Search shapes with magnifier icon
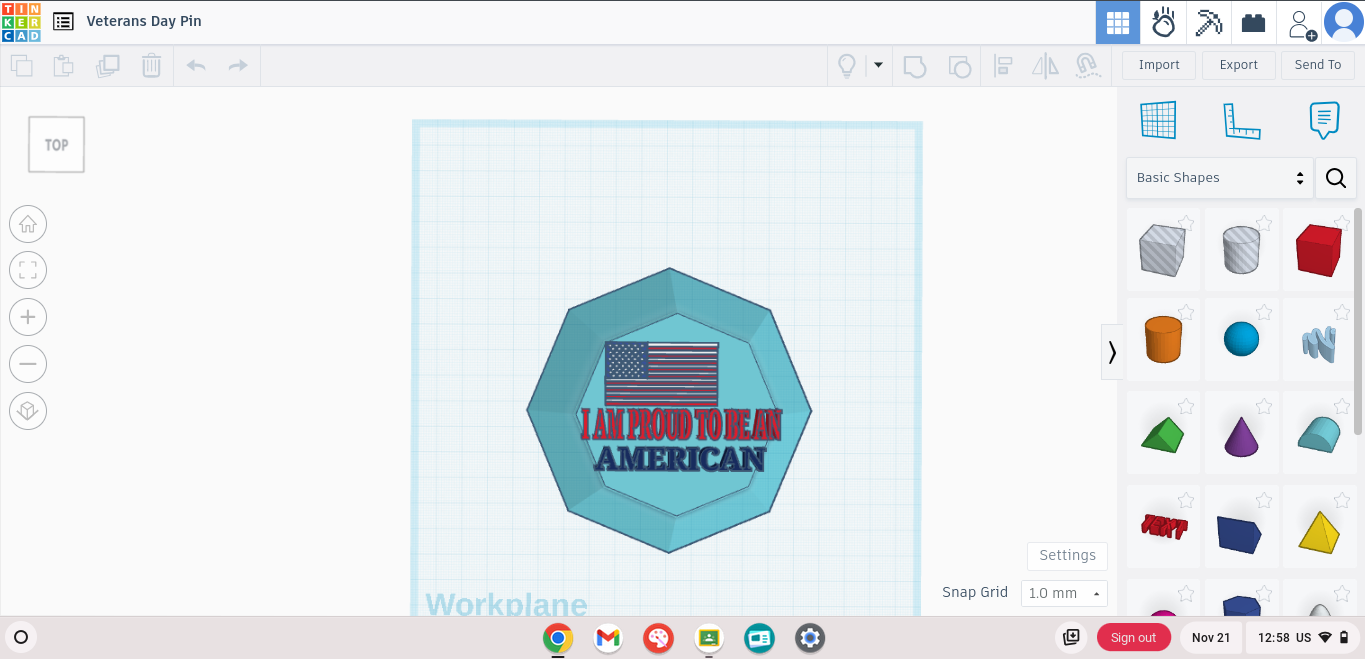Viewport: 1365px width, 659px height. pos(1336,178)
